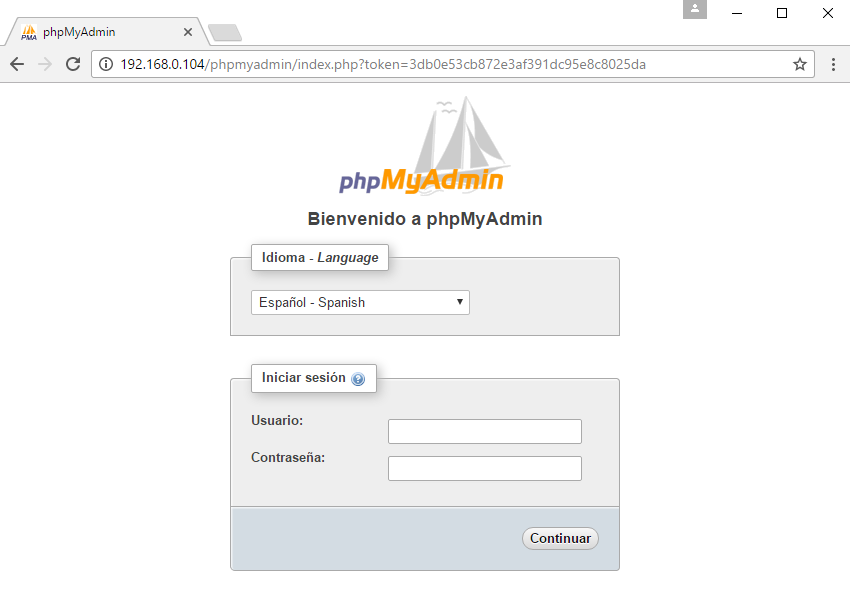Click the 'Bienvenido a phpMyAdmin' heading
The image size is (850, 600).
(424, 219)
